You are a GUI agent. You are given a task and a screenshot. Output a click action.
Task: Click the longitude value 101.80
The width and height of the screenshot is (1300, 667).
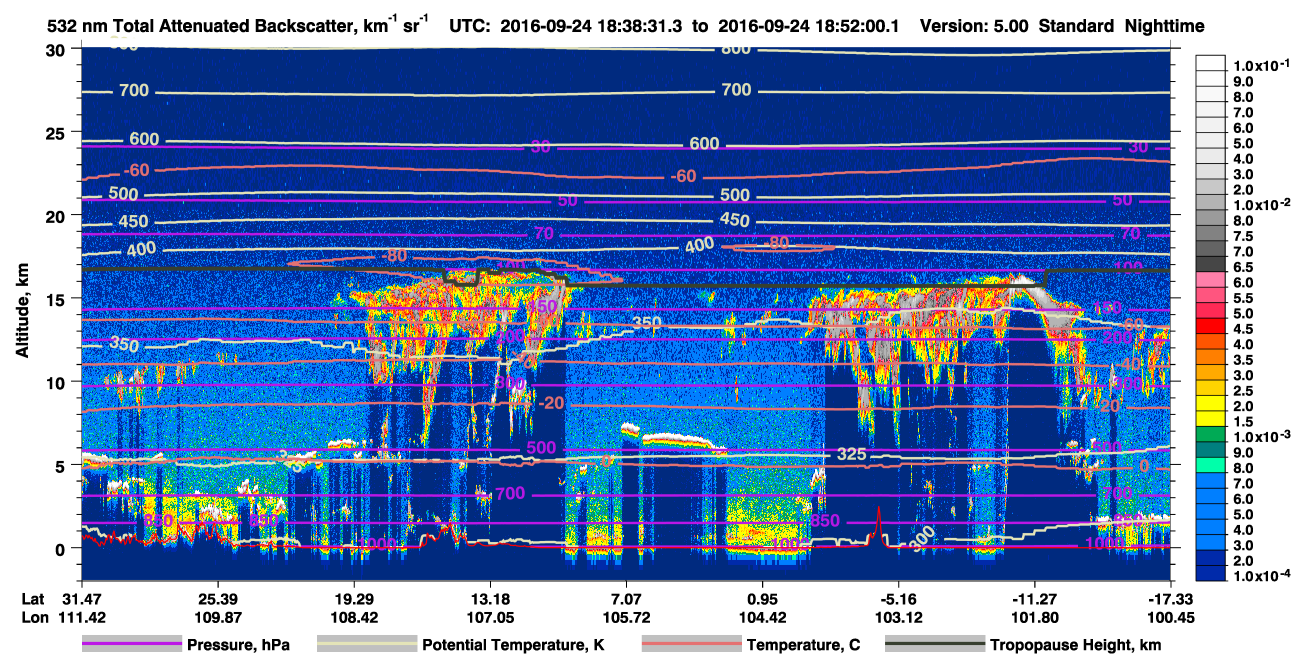point(1034,617)
